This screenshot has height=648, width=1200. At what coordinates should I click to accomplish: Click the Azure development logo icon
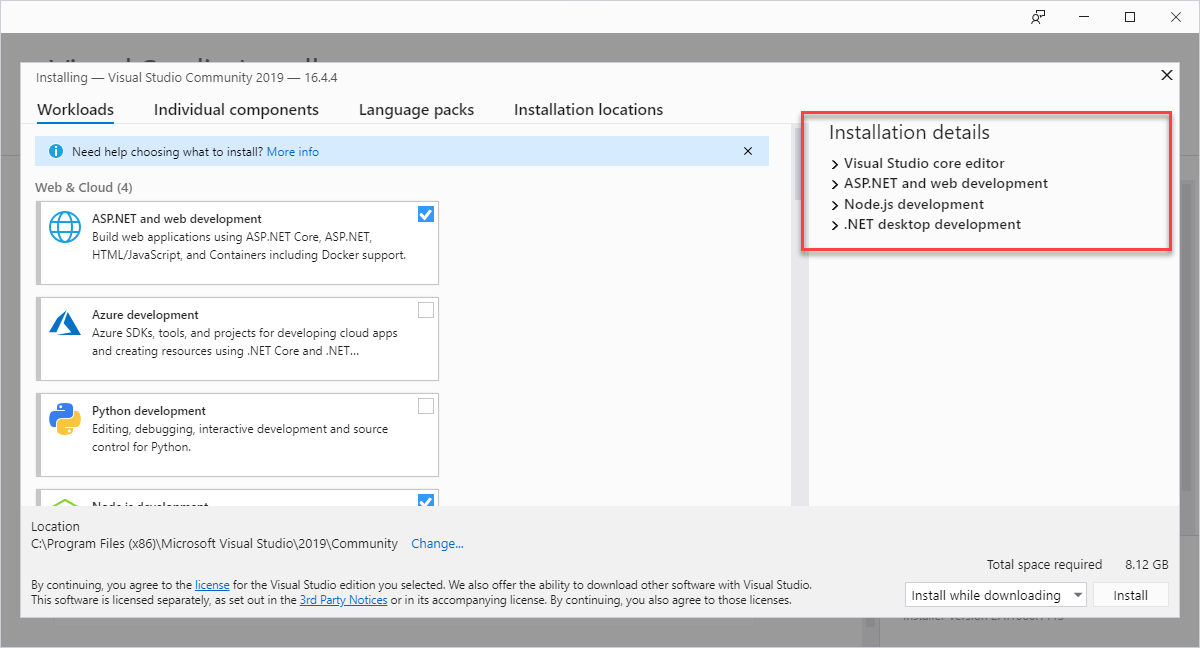66,323
